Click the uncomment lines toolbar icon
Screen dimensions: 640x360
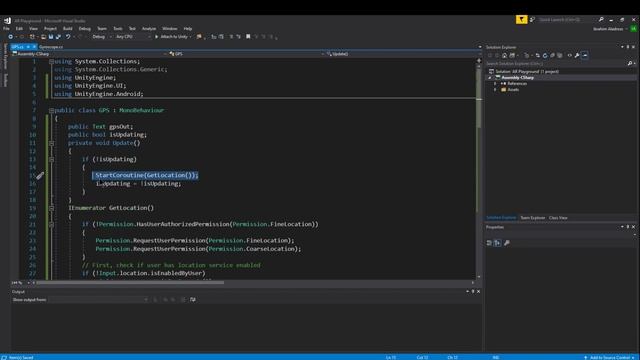click(x=238, y=37)
